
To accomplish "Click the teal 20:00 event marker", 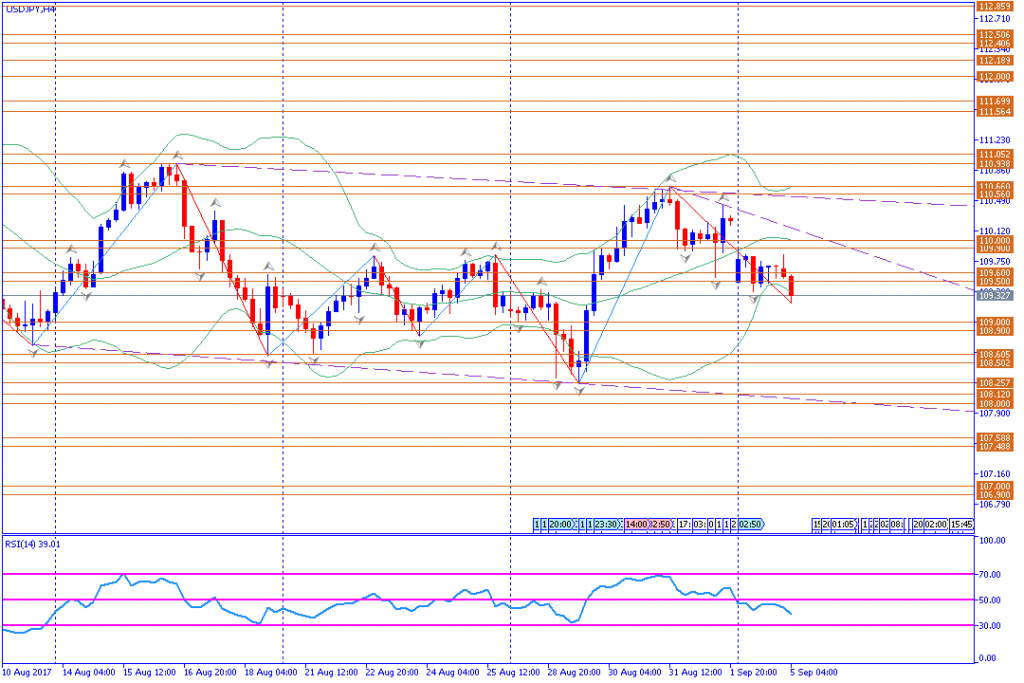I will [561, 523].
